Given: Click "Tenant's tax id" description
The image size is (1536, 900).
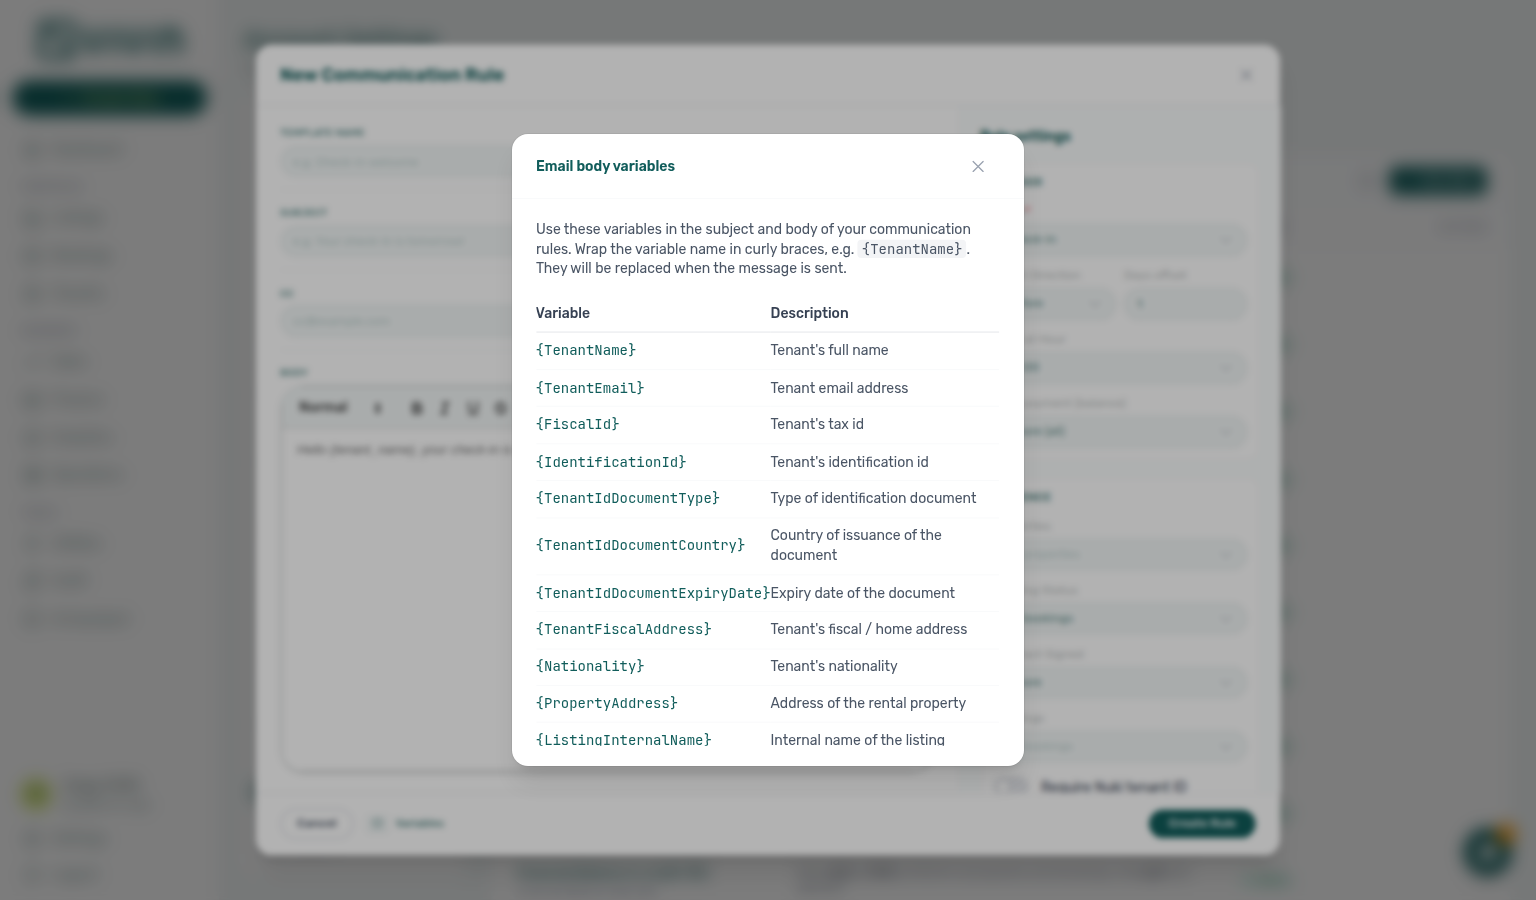Looking at the screenshot, I should pyautogui.click(x=817, y=424).
